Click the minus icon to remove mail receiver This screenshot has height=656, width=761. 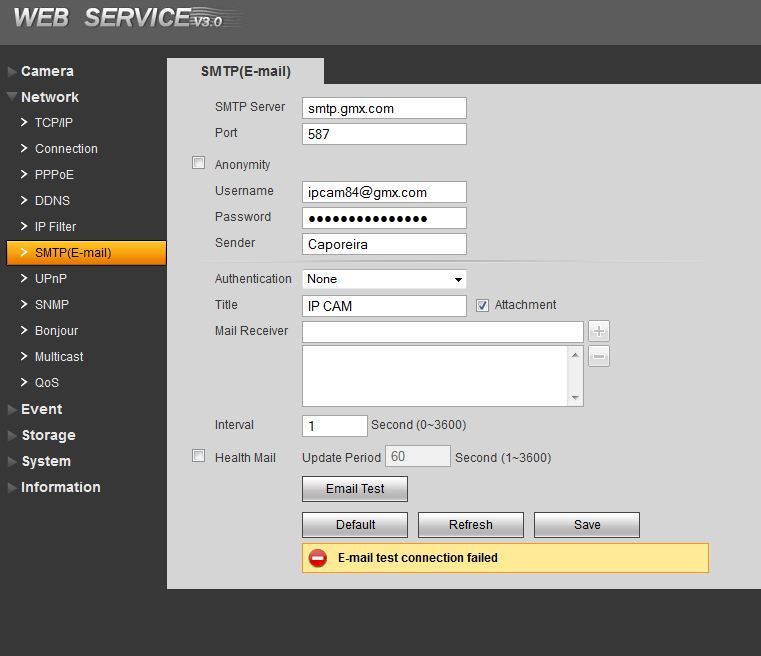(598, 357)
